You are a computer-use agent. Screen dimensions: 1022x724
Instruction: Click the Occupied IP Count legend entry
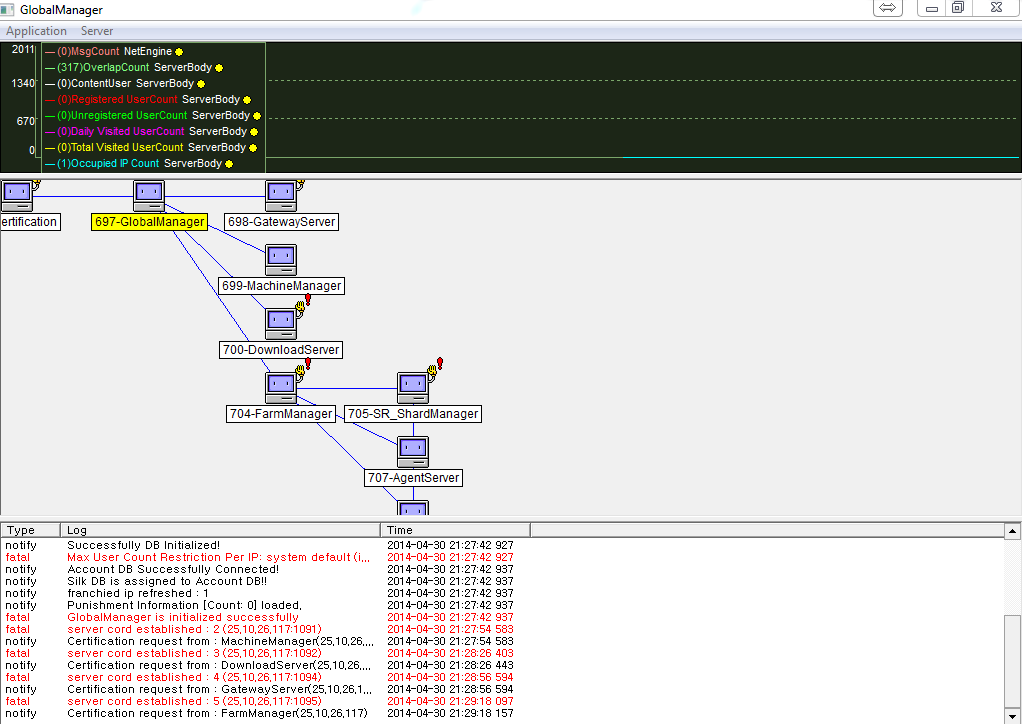point(139,164)
